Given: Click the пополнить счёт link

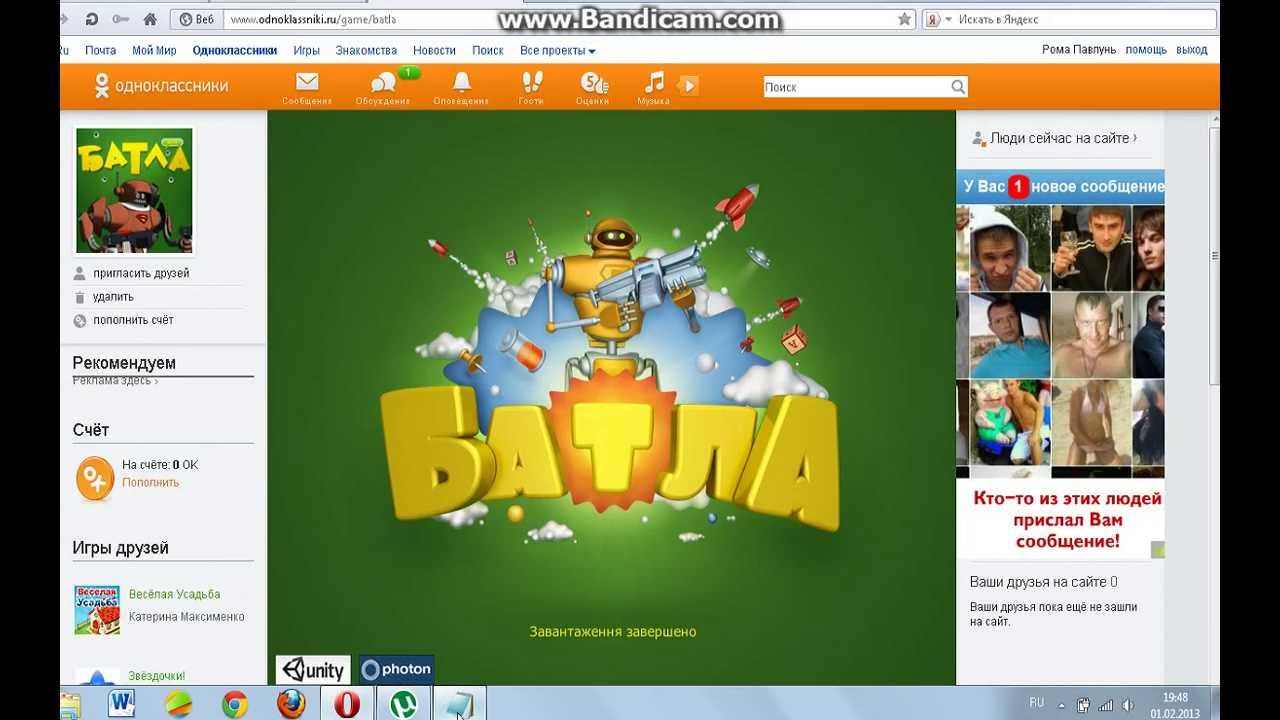Looking at the screenshot, I should pos(133,320).
